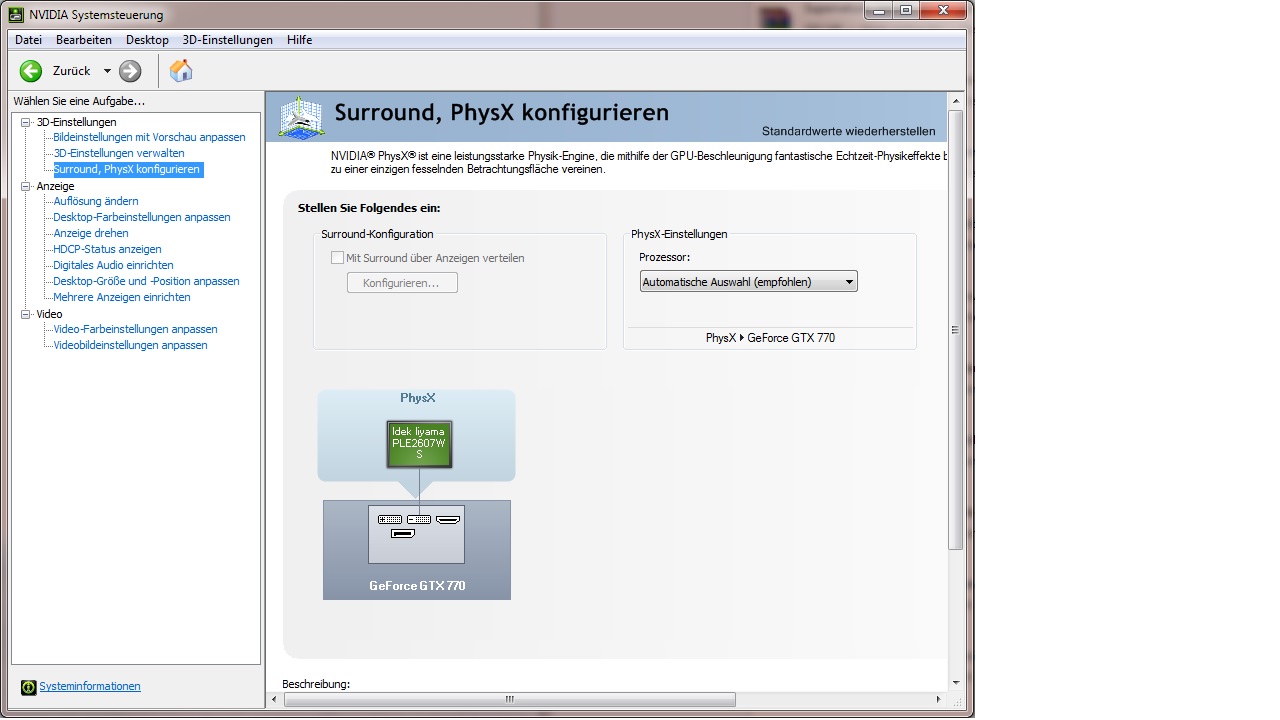Image resolution: width=1280 pixels, height=720 pixels.
Task: Click the 3D-Einstellungen tree category label
Action: tap(76, 122)
